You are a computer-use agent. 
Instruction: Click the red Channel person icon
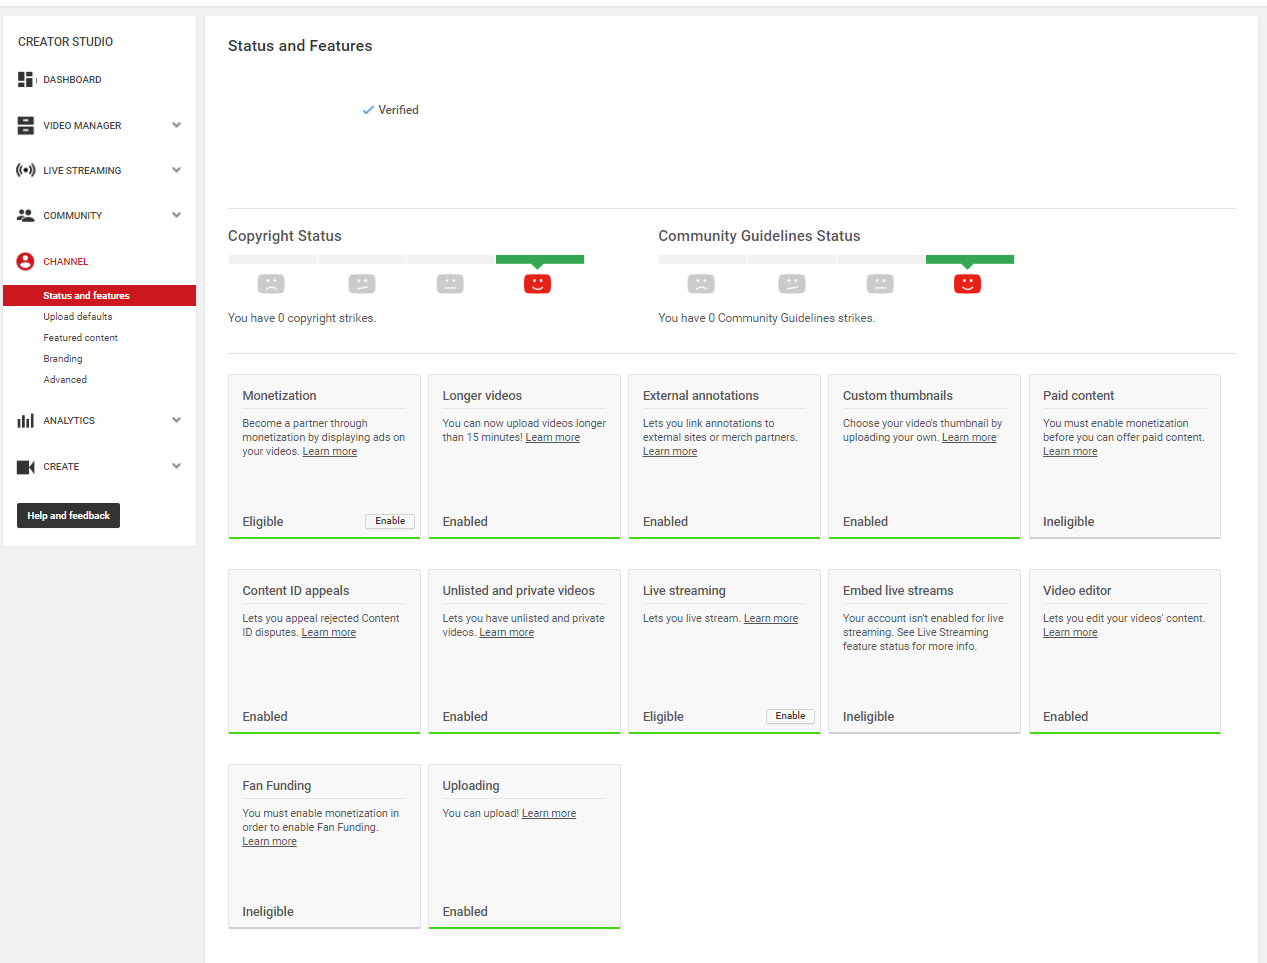point(26,261)
